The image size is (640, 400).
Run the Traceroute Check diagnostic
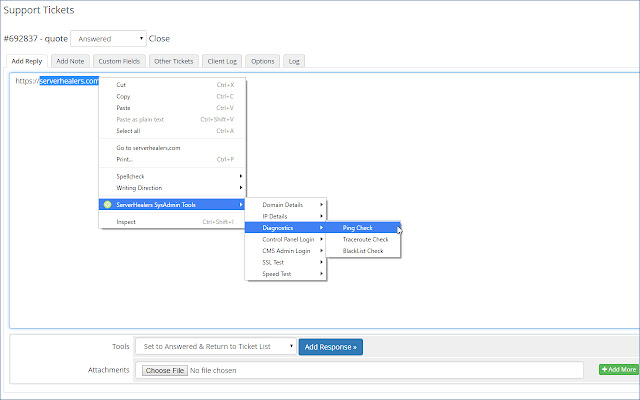(363, 239)
